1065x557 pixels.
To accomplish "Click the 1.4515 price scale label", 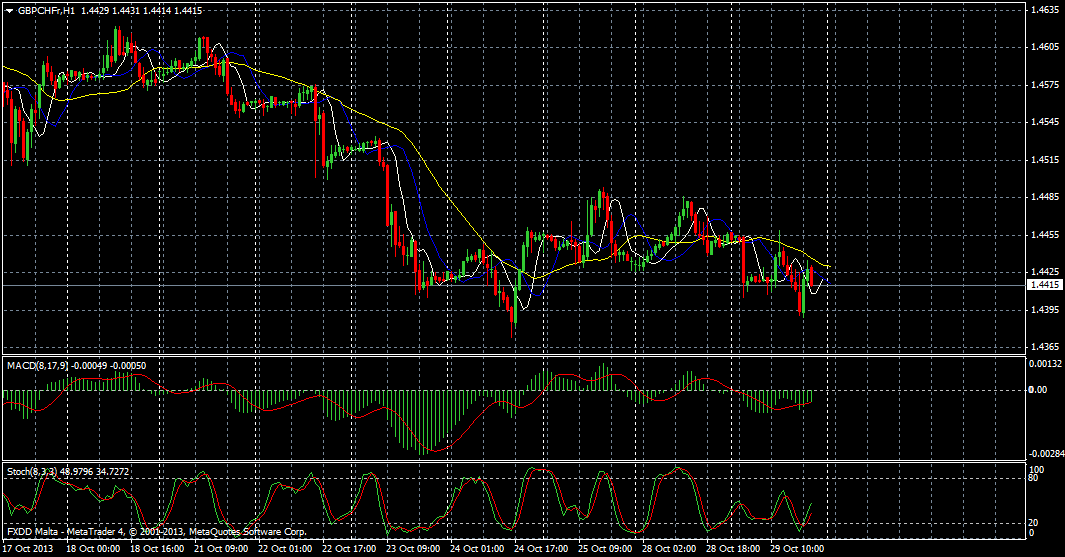I will click(x=1043, y=160).
